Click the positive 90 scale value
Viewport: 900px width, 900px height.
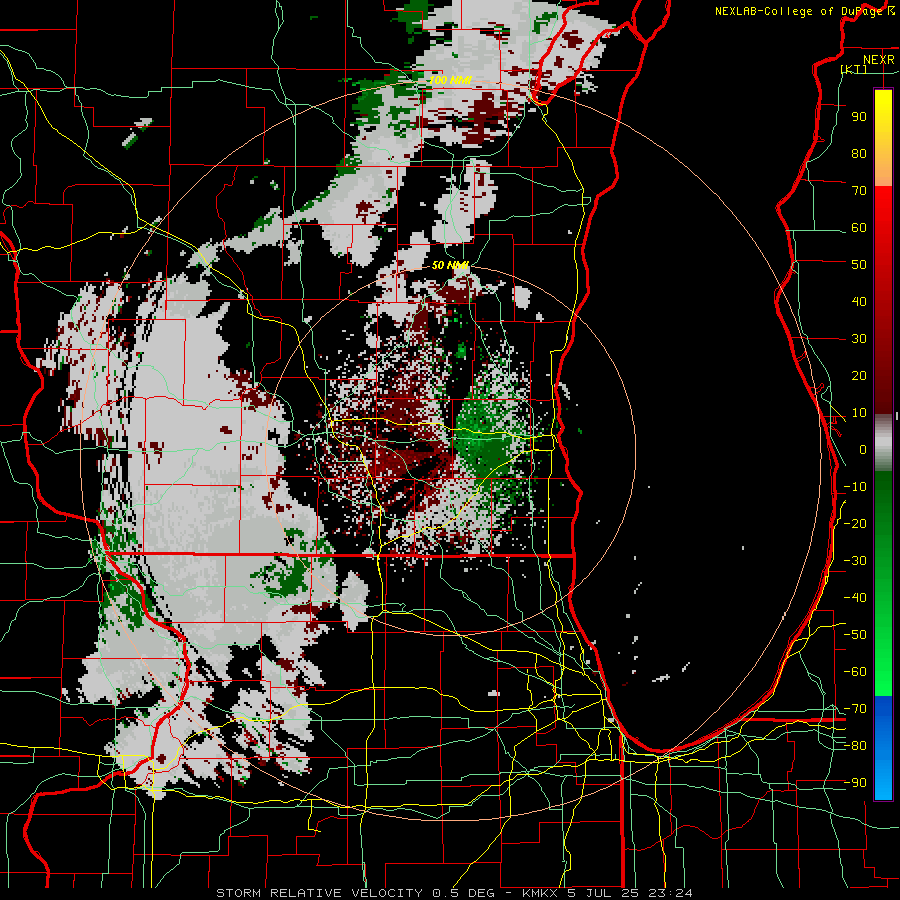point(859,117)
